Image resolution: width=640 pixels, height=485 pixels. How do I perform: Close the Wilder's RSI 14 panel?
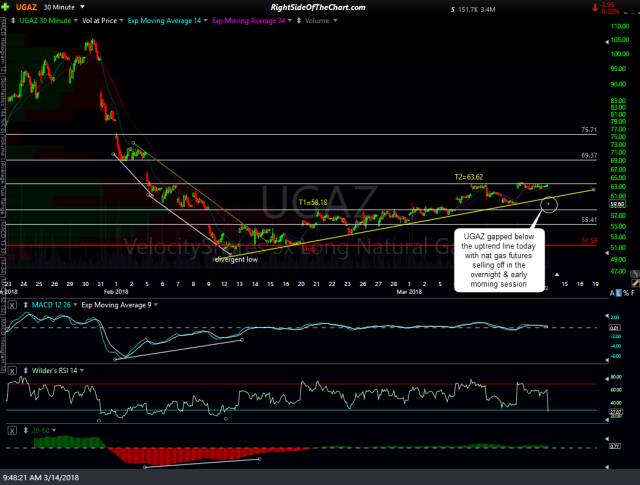11,371
